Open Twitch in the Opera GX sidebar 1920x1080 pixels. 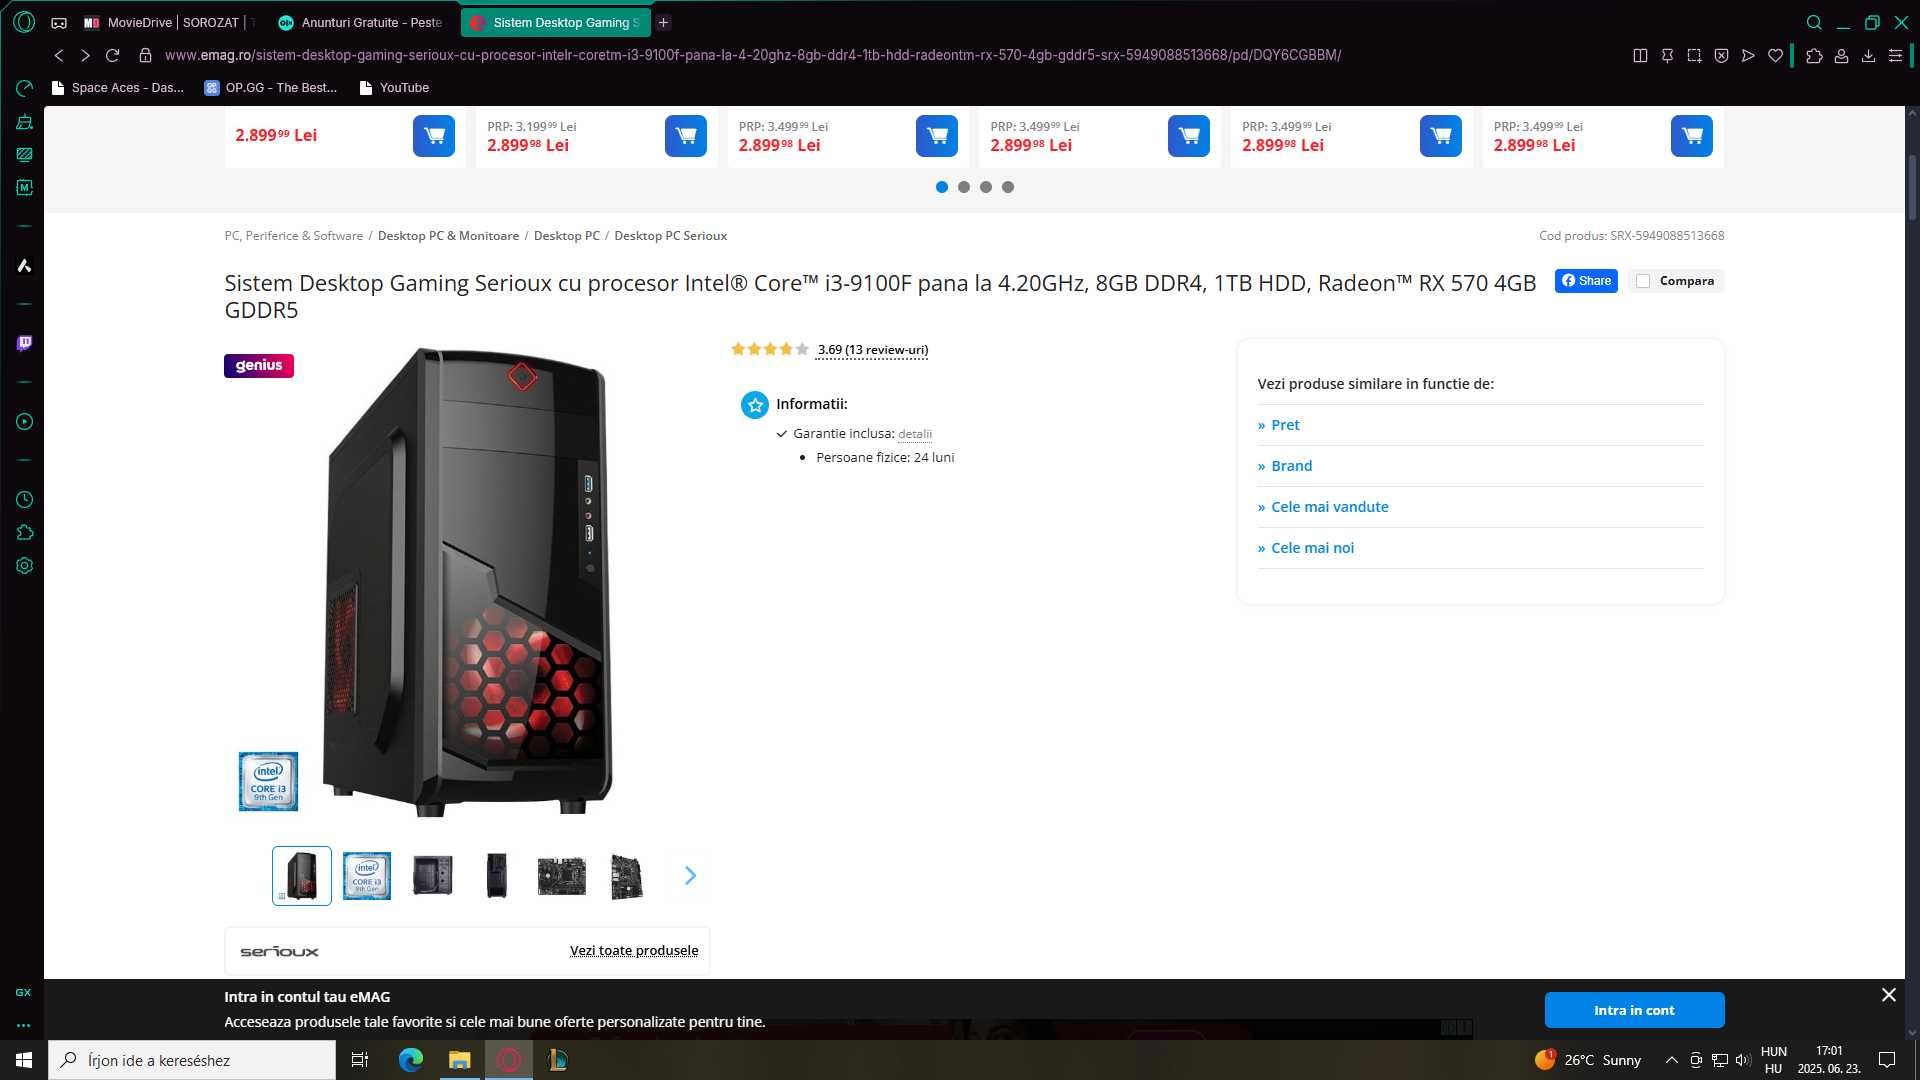pyautogui.click(x=24, y=343)
